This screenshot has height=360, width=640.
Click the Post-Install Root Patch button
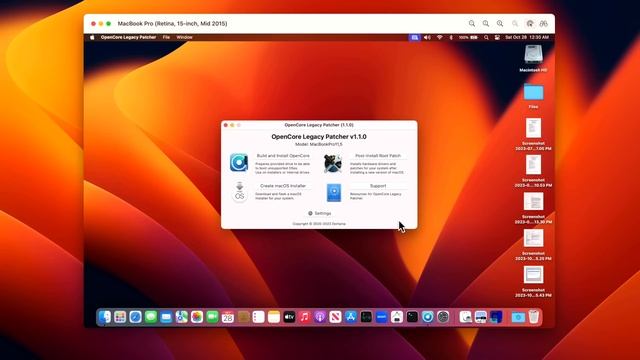click(x=378, y=156)
